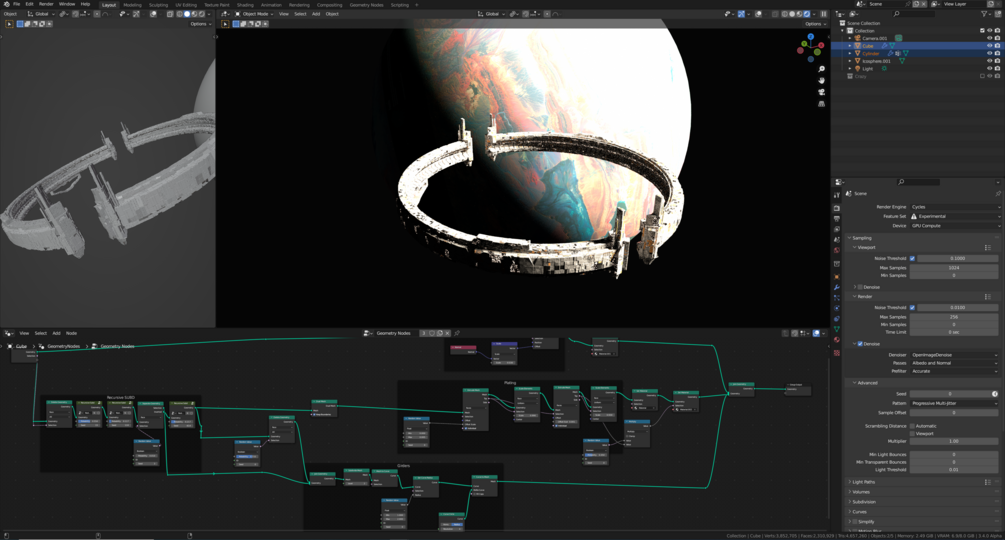Open the Render Engine Cycles dropdown

coord(955,207)
